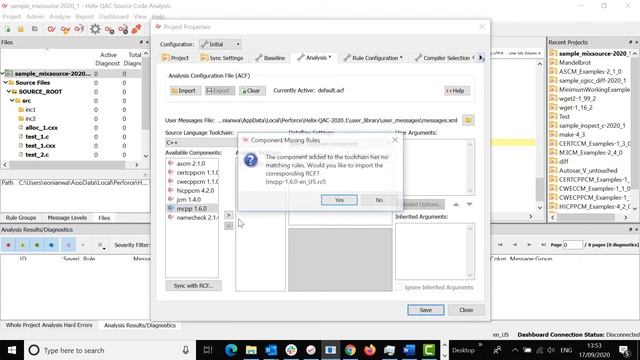Viewport: 640px width, 360px height.
Task: Select the inc1 folder in Files tree
Action: pyautogui.click(x=30, y=109)
